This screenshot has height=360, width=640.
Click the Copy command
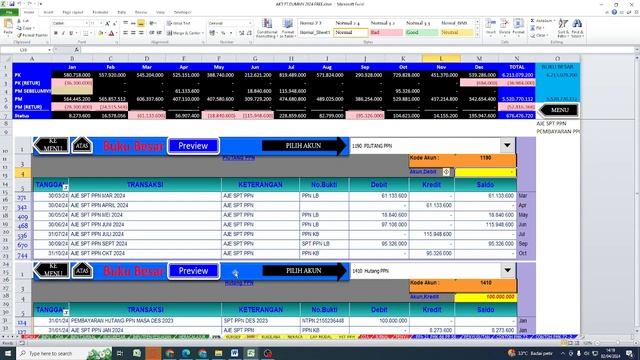point(24,28)
